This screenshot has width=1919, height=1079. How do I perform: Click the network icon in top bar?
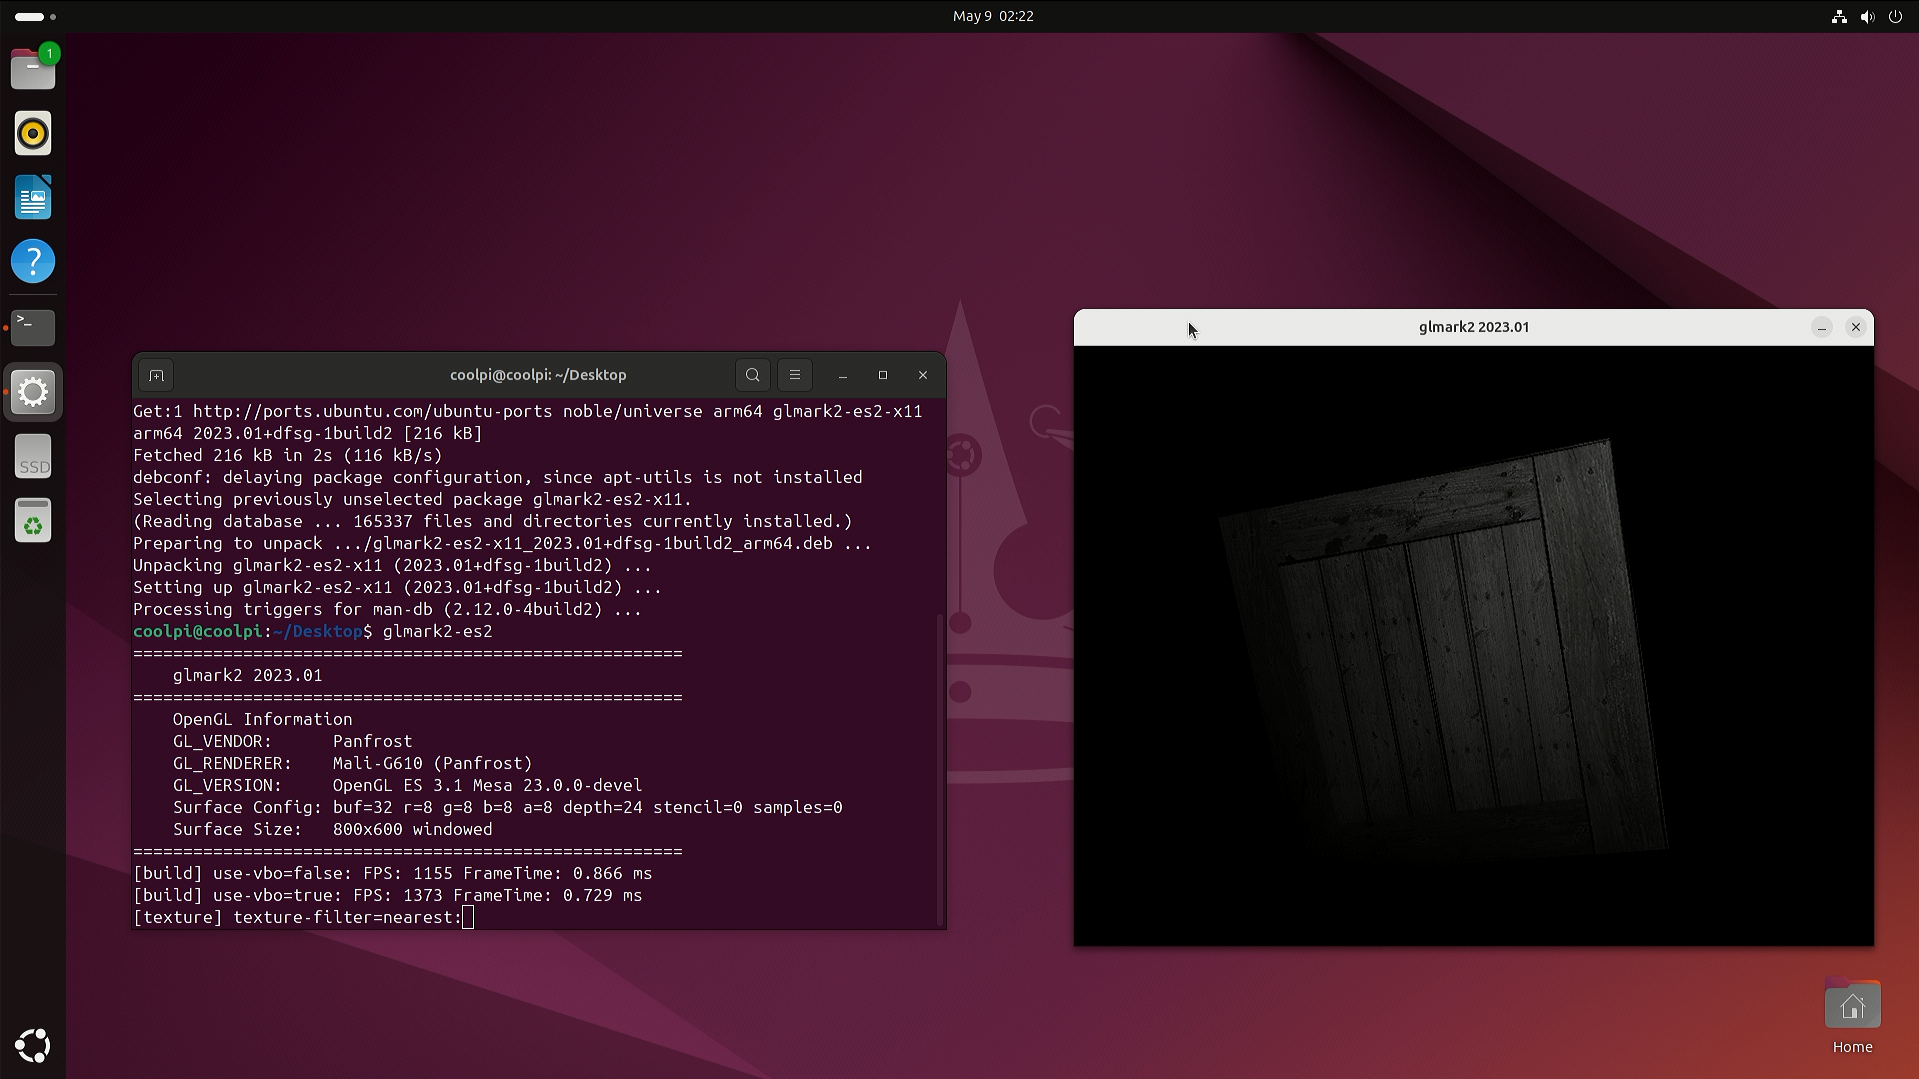[1839, 16]
